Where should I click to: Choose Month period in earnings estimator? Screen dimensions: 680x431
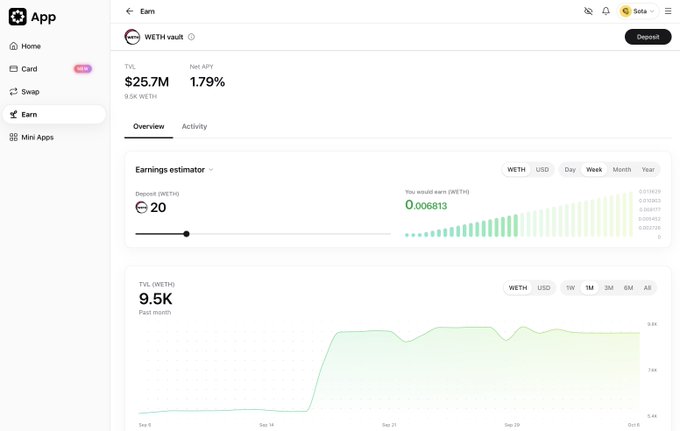pos(622,170)
